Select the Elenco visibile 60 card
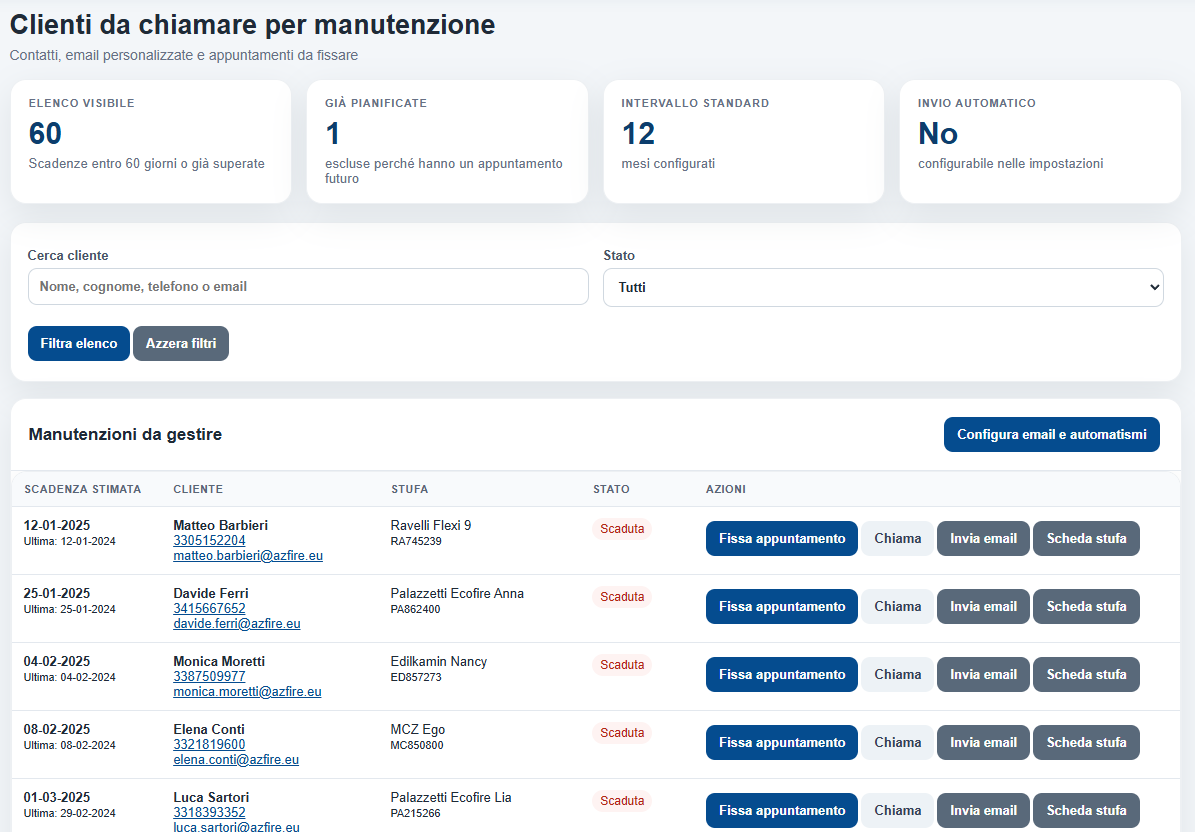The image size is (1195, 832). 151,142
